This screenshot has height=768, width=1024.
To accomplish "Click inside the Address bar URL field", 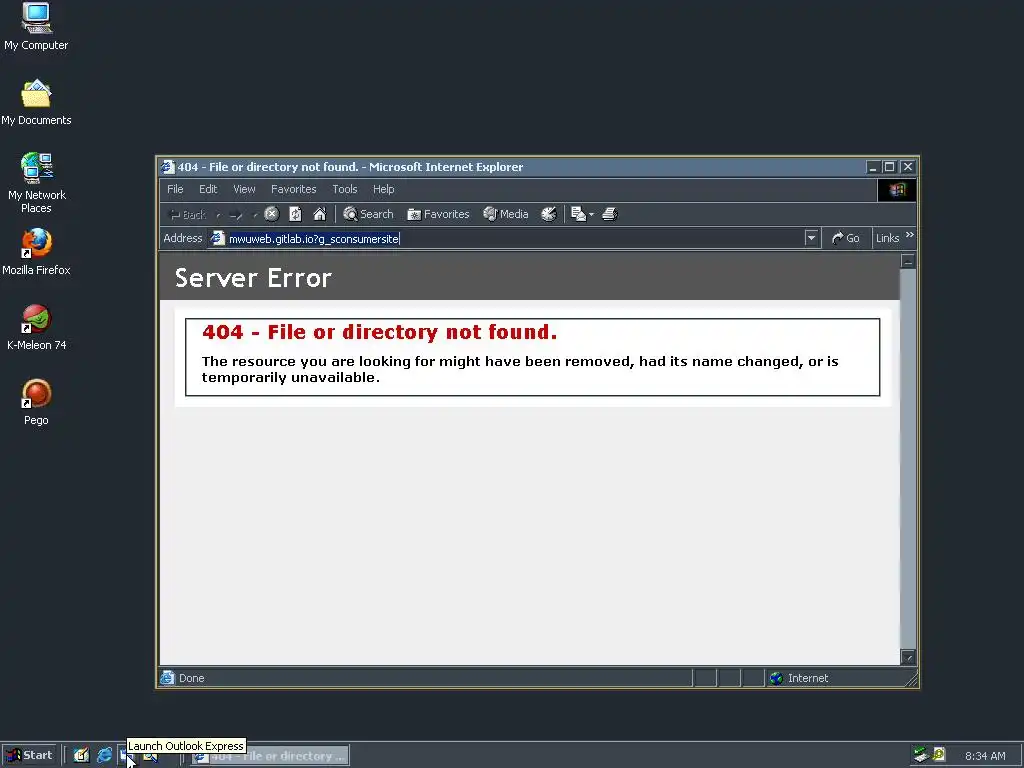I will tap(506, 238).
